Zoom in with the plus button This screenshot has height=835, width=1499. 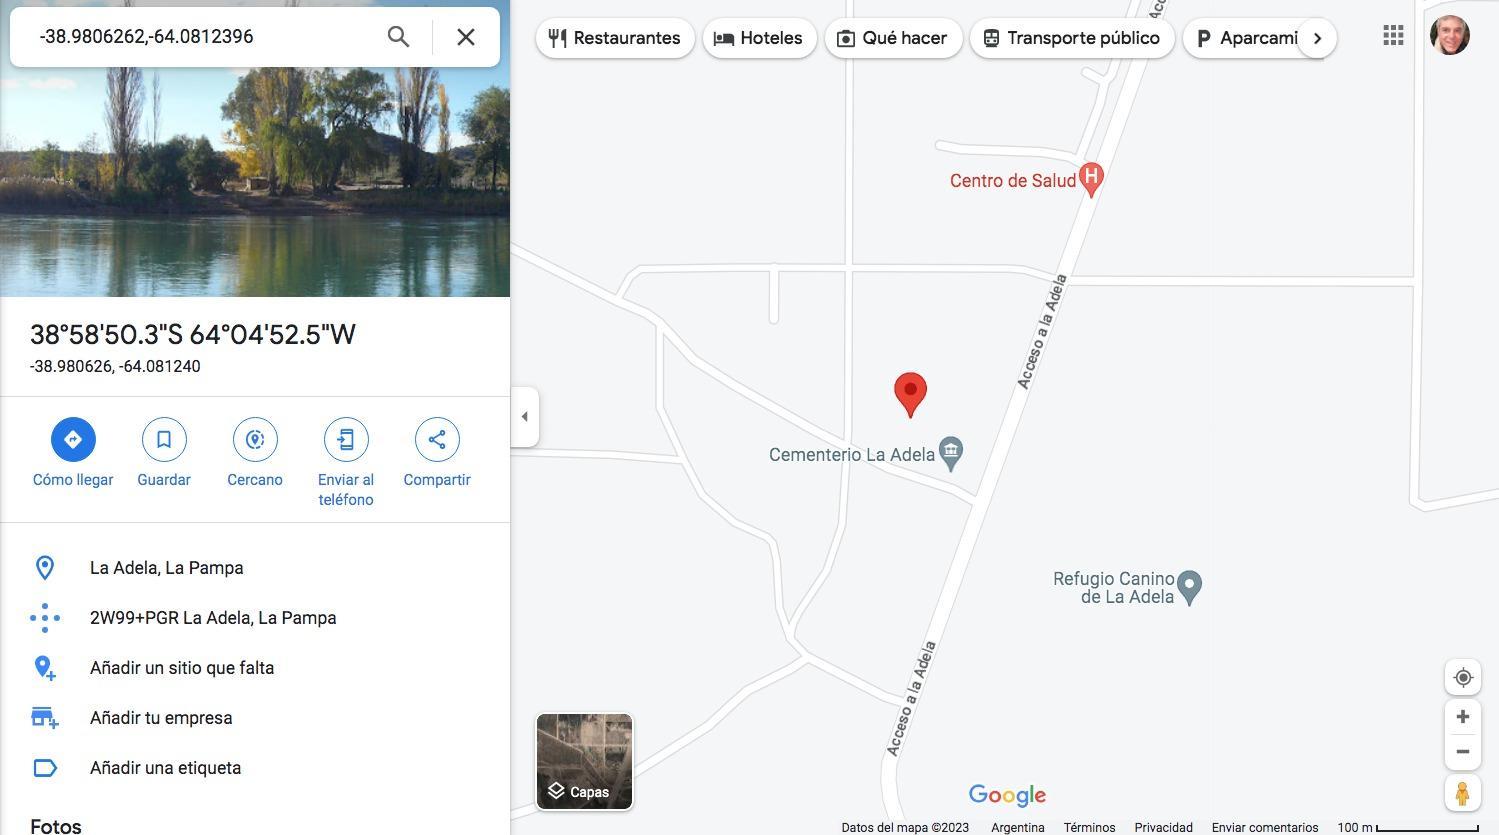pyautogui.click(x=1463, y=716)
